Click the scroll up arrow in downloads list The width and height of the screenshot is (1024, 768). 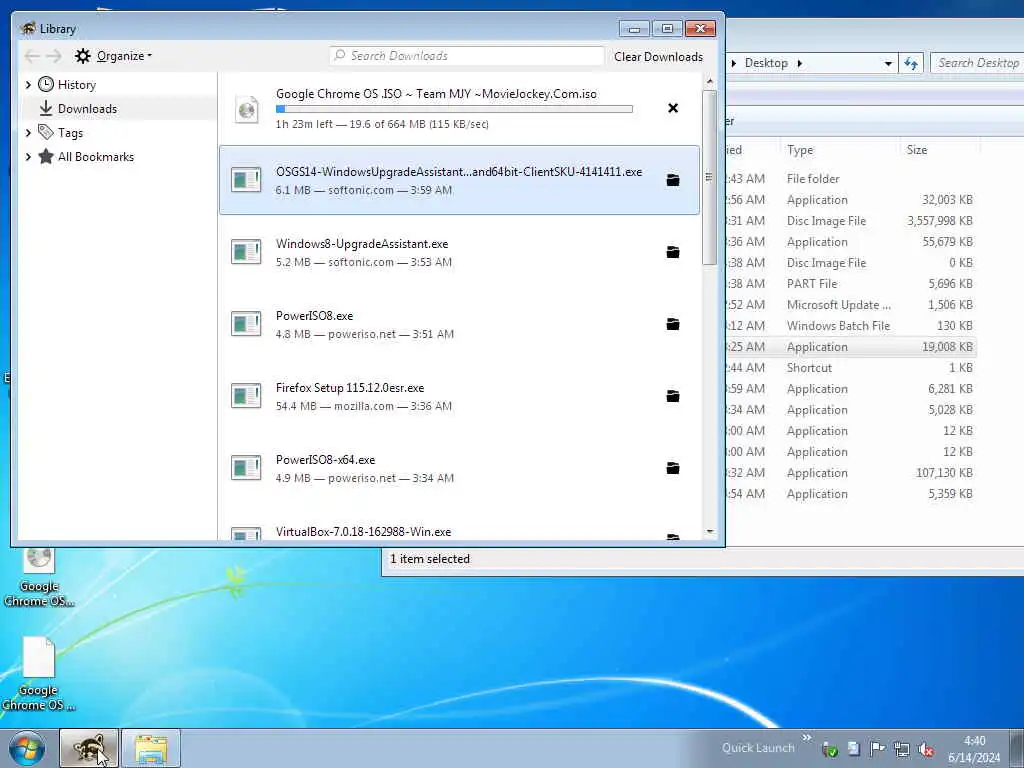coord(710,82)
